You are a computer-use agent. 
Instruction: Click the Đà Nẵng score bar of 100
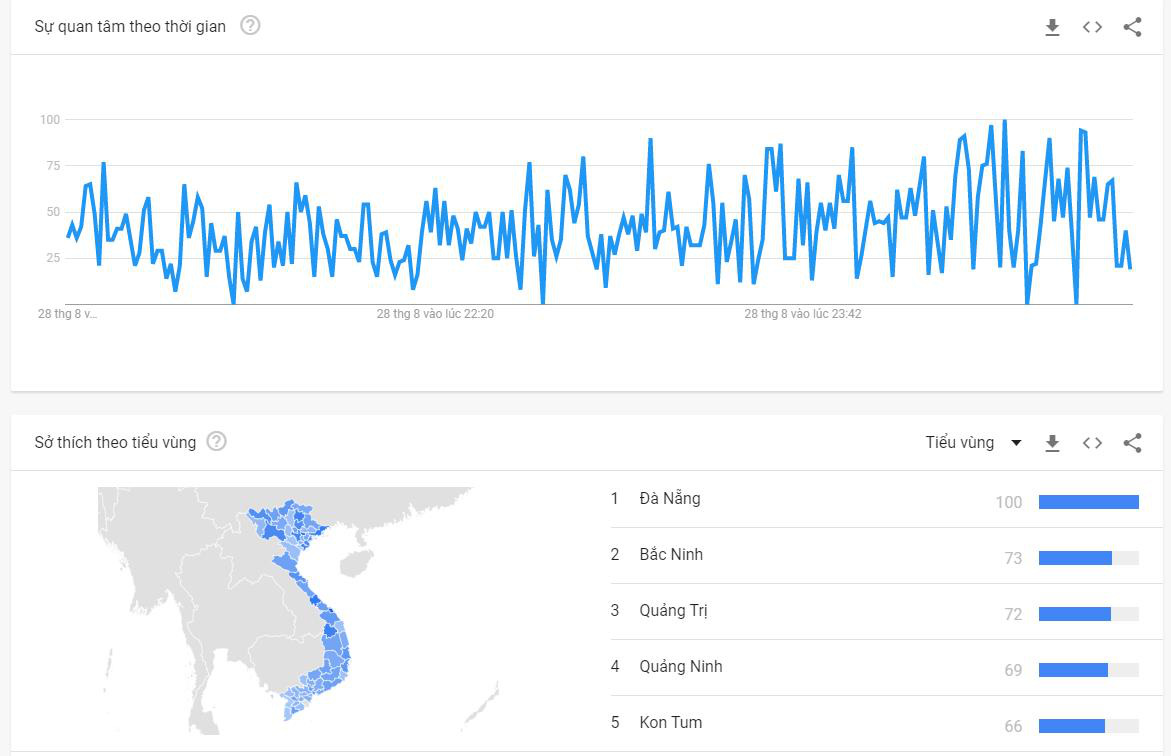(1089, 502)
